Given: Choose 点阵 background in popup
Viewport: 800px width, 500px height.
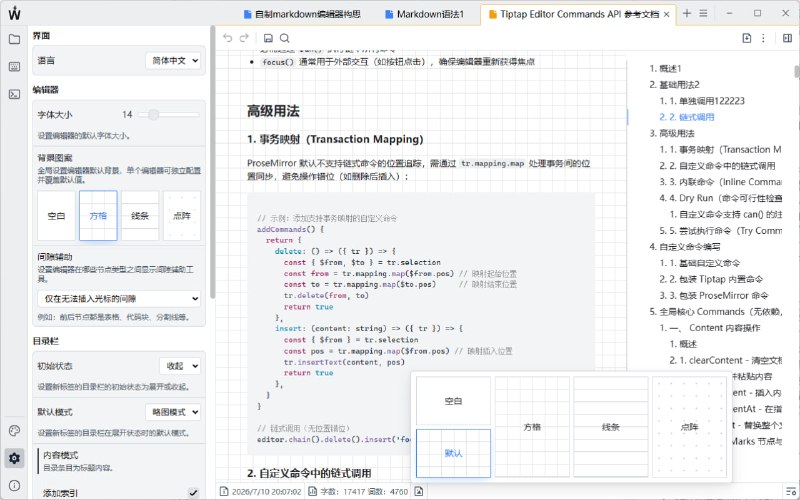Looking at the screenshot, I should pos(689,427).
